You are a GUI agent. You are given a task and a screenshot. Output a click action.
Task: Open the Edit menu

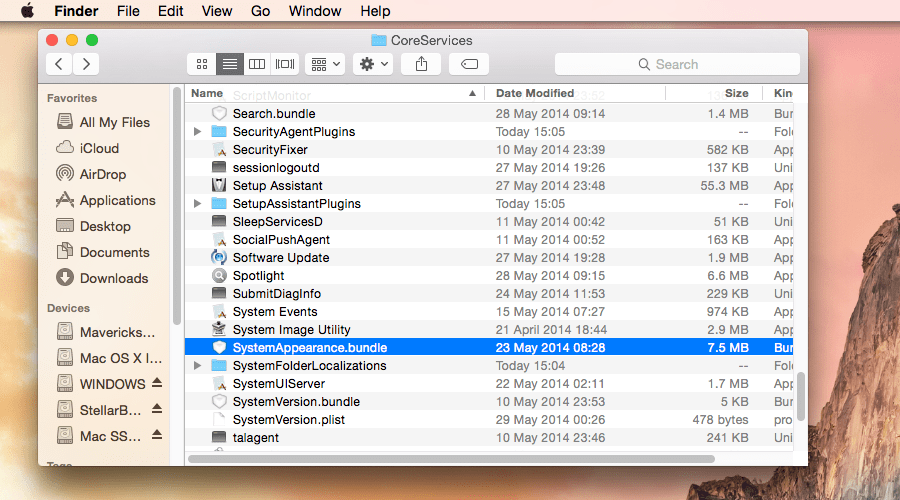click(170, 11)
